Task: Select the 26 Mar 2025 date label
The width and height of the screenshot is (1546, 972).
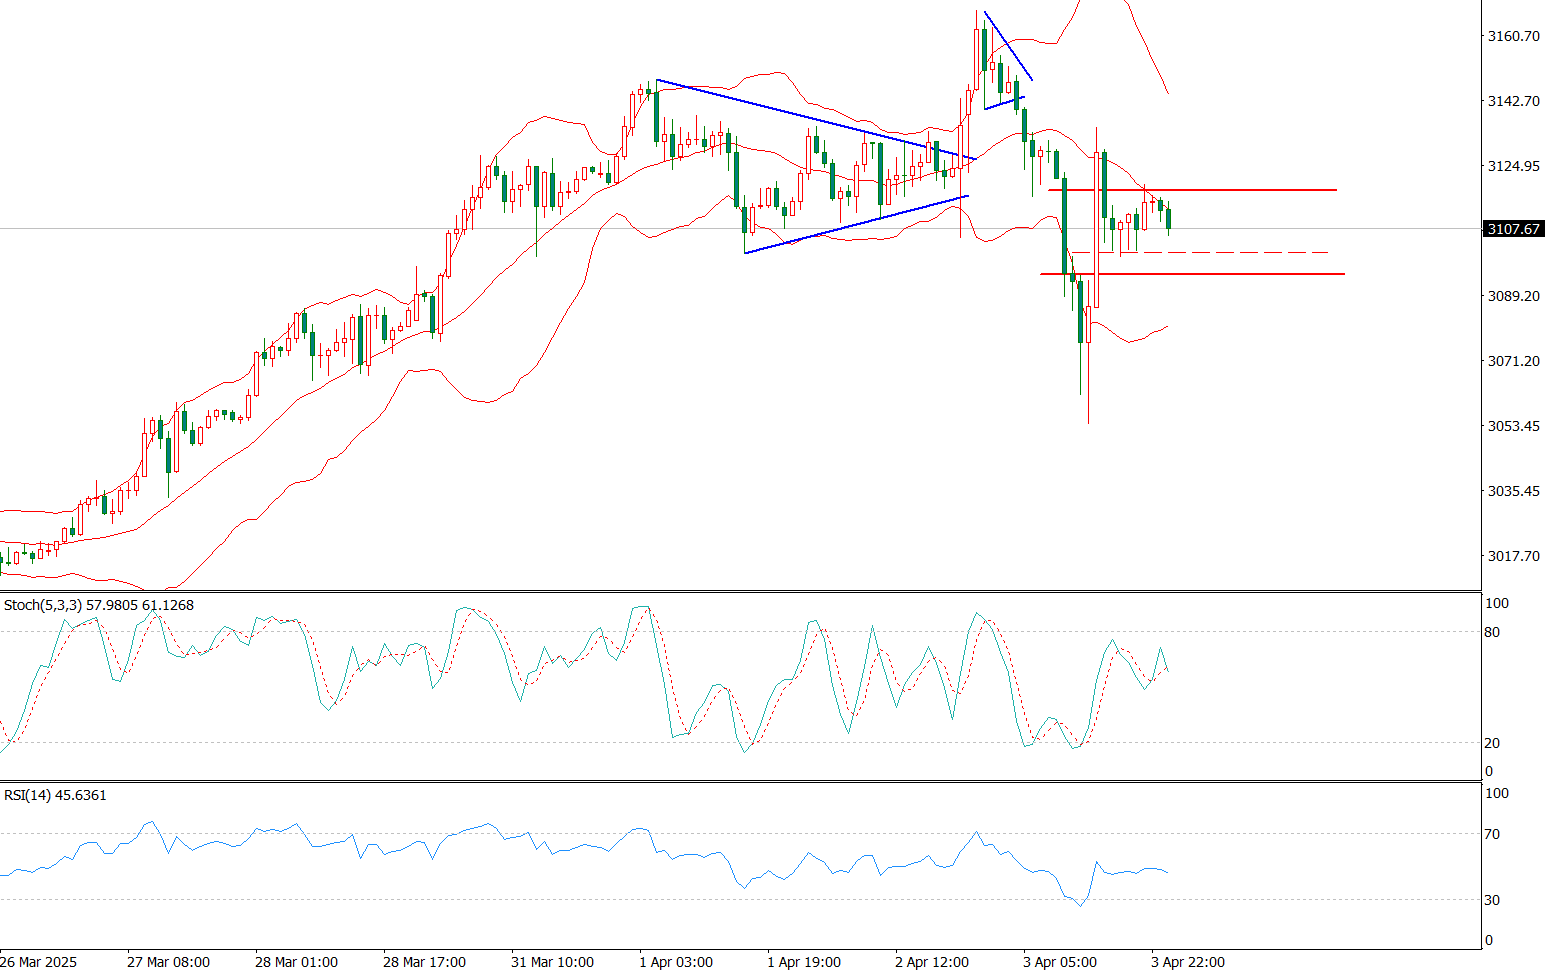Action: [38, 962]
